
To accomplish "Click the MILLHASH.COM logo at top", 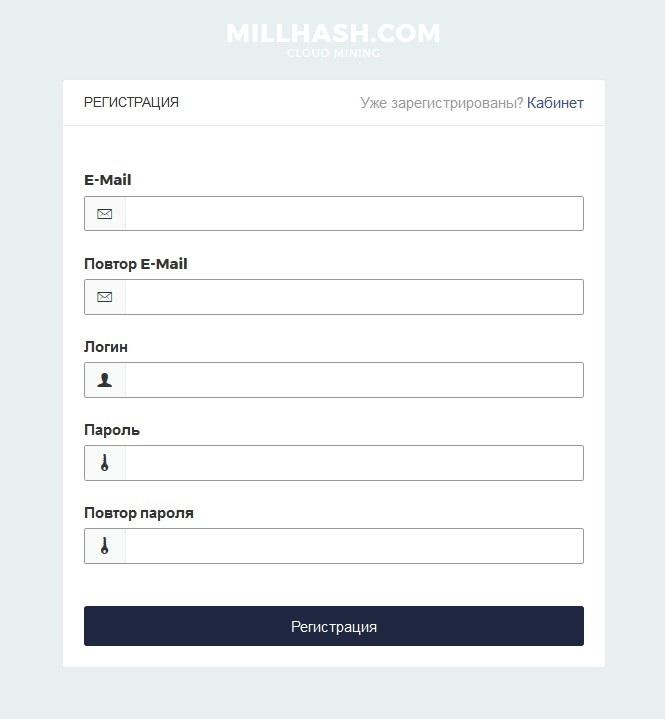I will (x=333, y=33).
